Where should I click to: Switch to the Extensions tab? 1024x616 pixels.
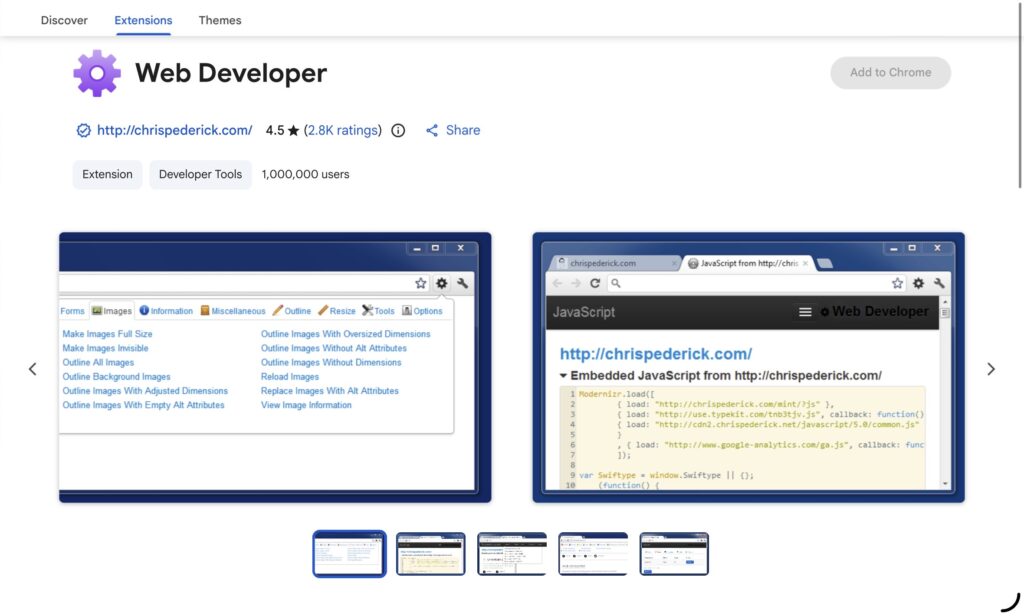(143, 20)
